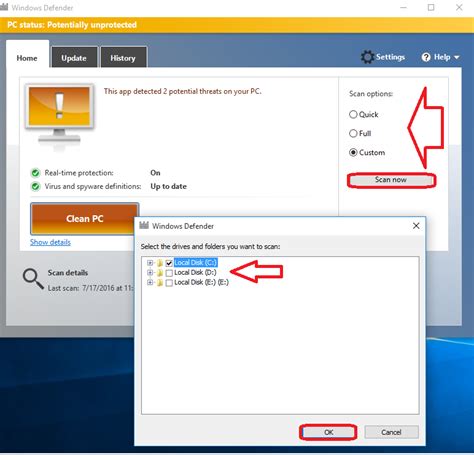
Task: Switch to the Update tab
Action: (74, 58)
